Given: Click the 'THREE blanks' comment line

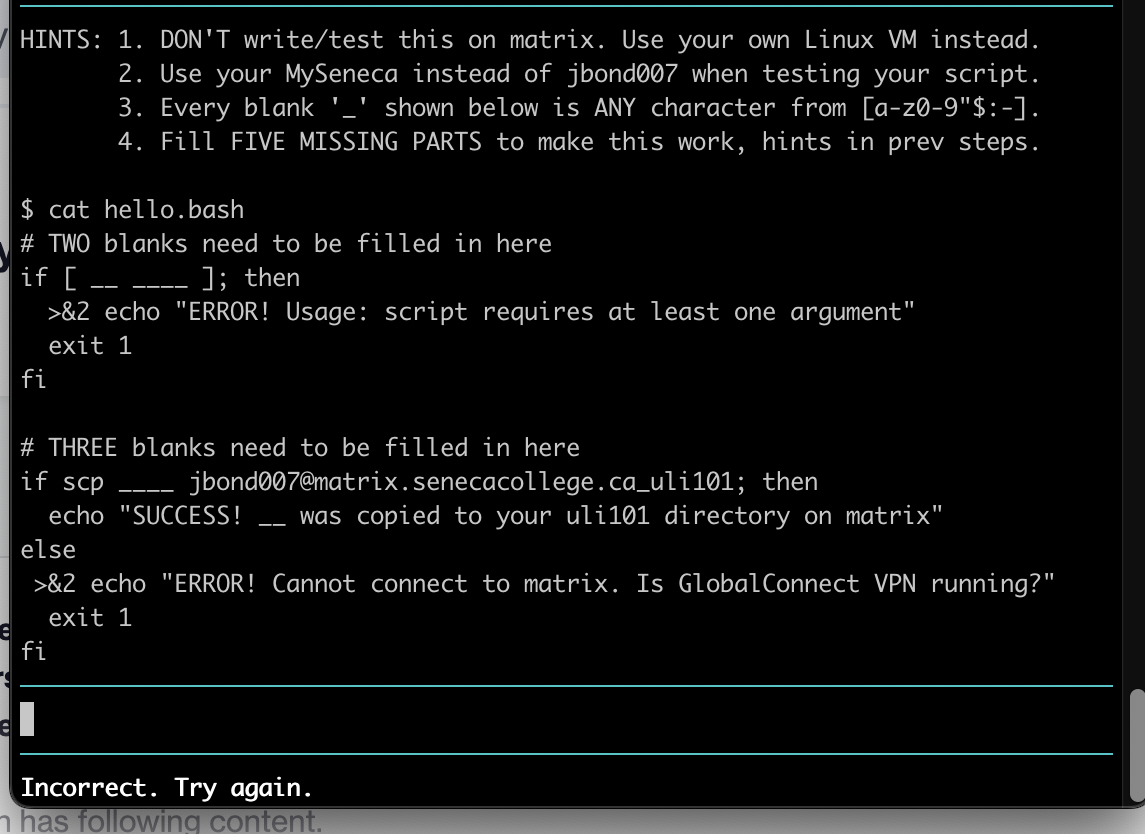Looking at the screenshot, I should click(x=300, y=447).
